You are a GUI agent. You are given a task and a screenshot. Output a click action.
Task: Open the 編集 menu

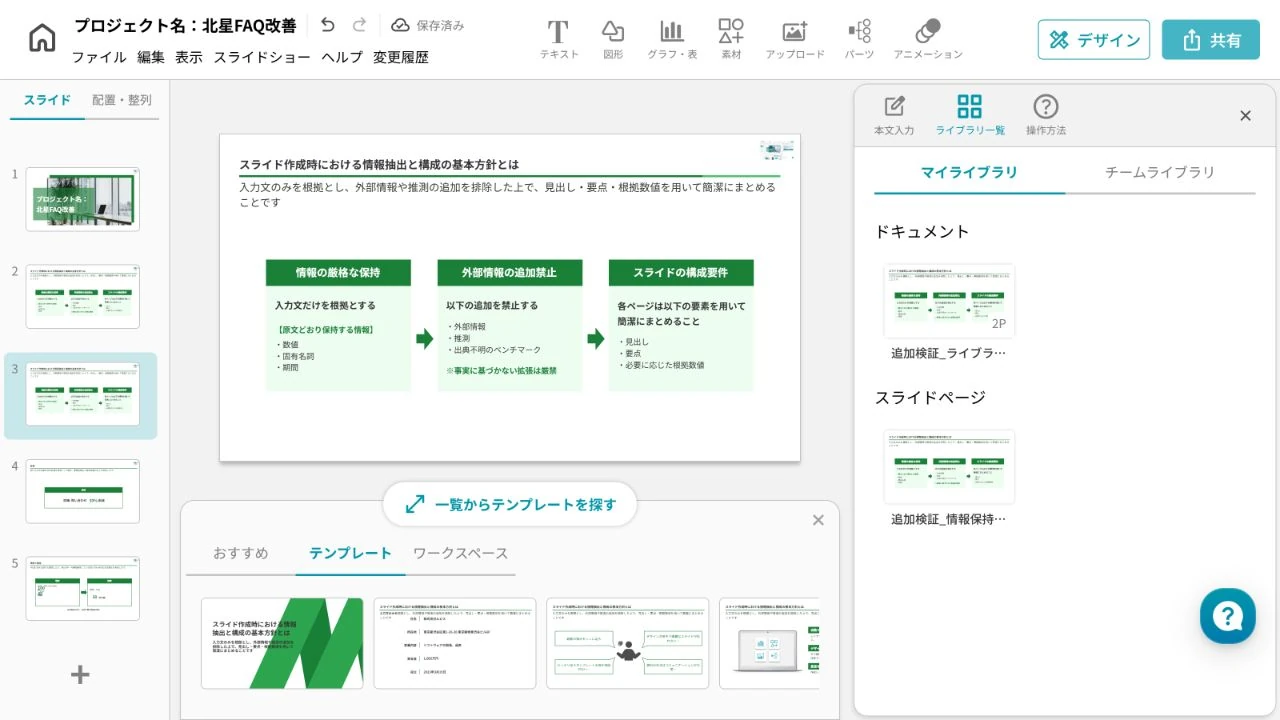tap(151, 57)
